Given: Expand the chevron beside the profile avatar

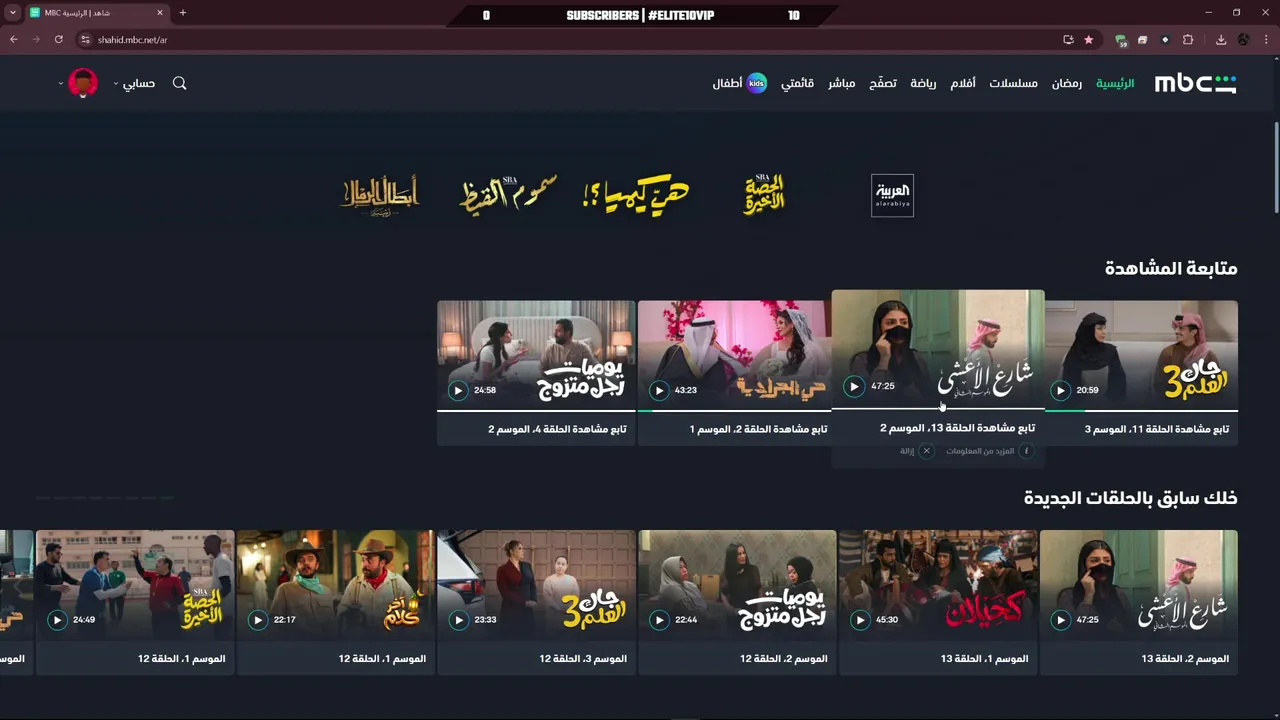Looking at the screenshot, I should [60, 84].
